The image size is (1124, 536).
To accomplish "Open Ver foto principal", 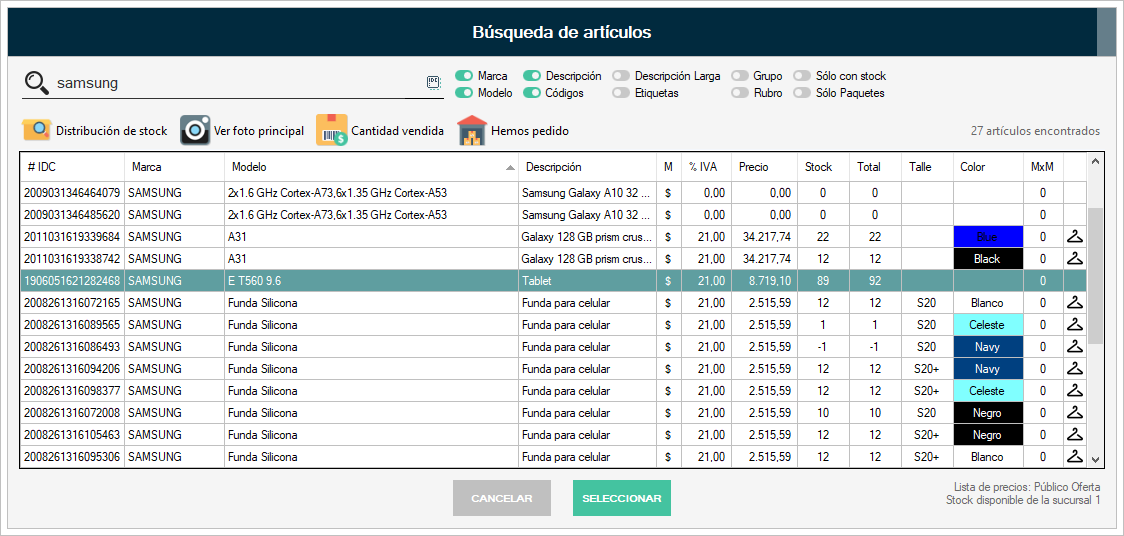I will click(242, 131).
